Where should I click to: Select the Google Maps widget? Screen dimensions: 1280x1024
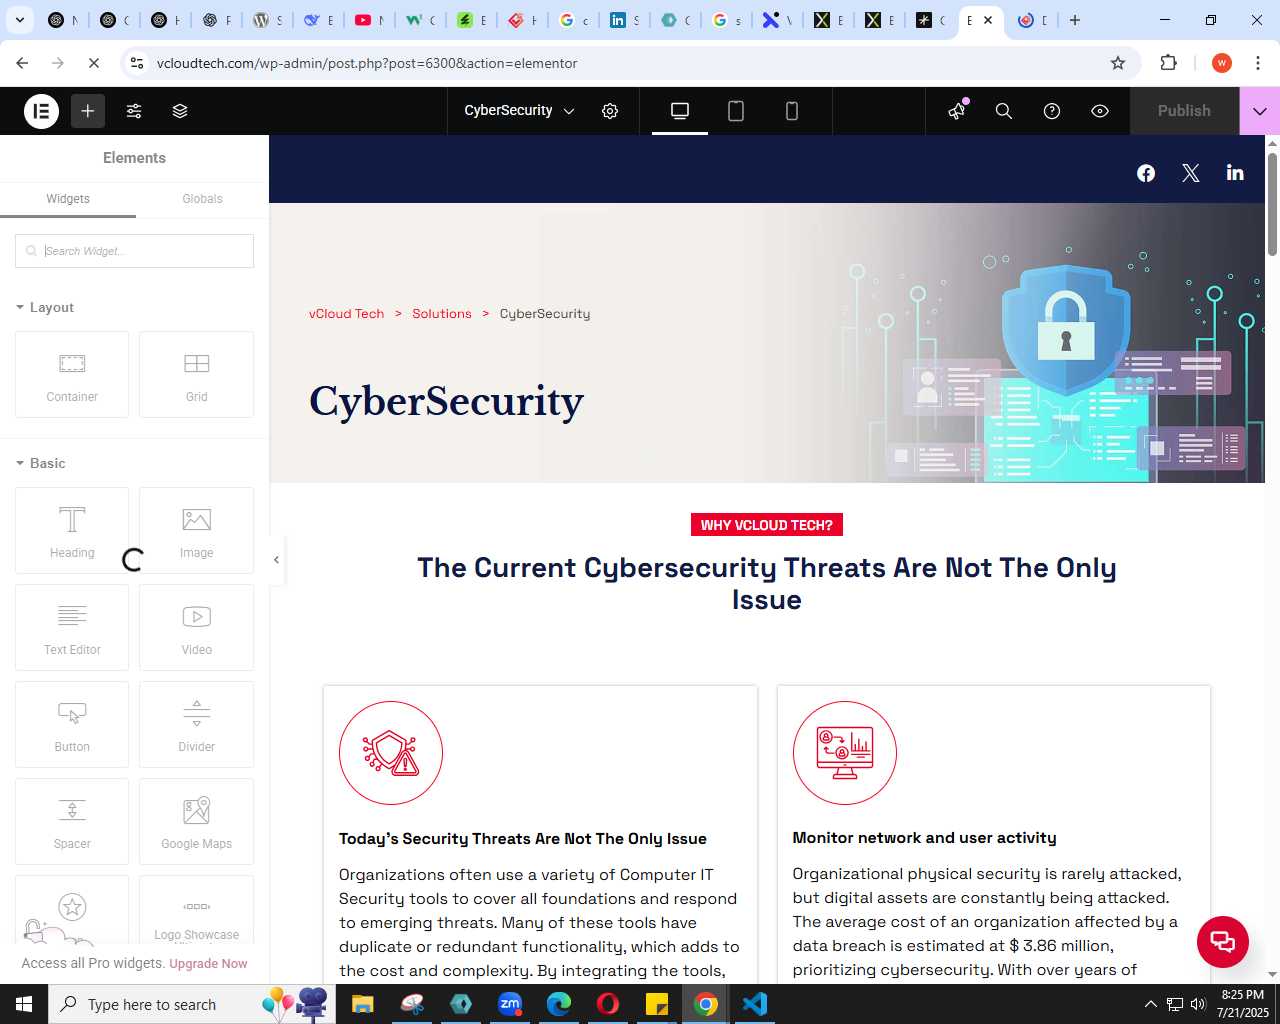(197, 821)
